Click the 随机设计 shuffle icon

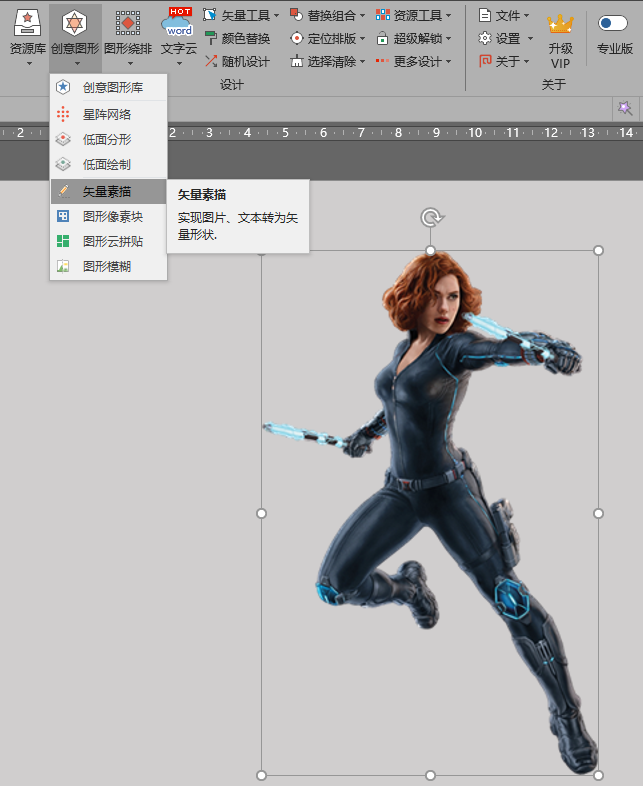point(210,61)
